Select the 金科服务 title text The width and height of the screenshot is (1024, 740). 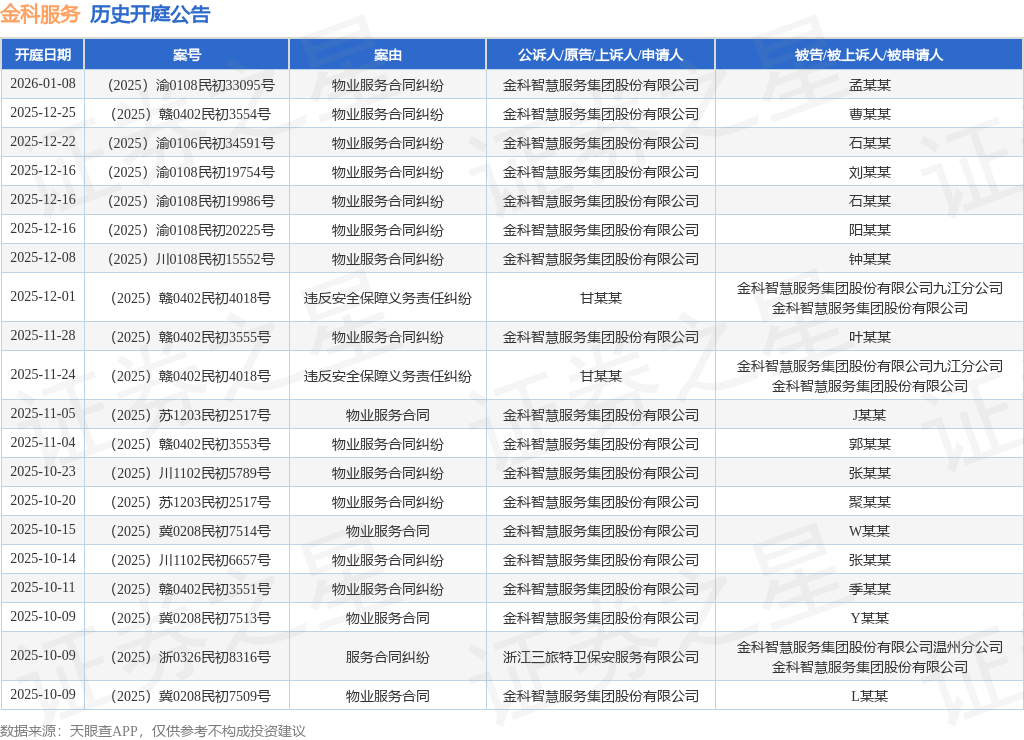click(40, 14)
